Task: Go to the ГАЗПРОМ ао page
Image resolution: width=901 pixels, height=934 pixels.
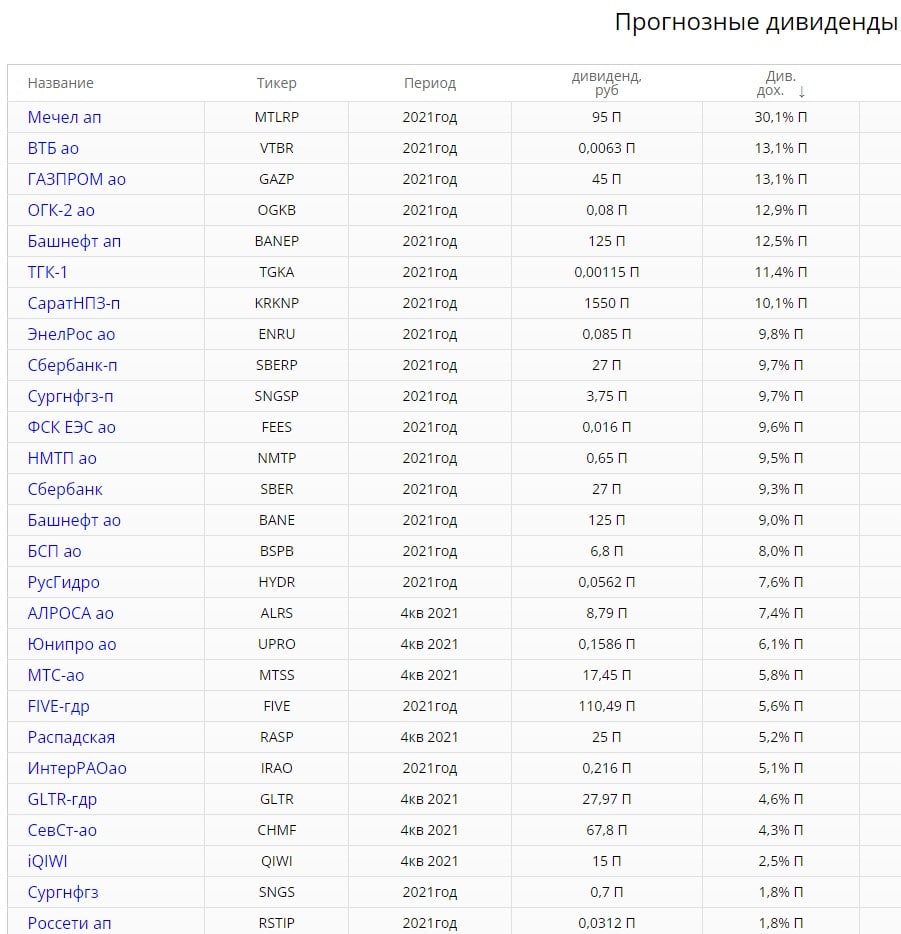Action: (77, 179)
